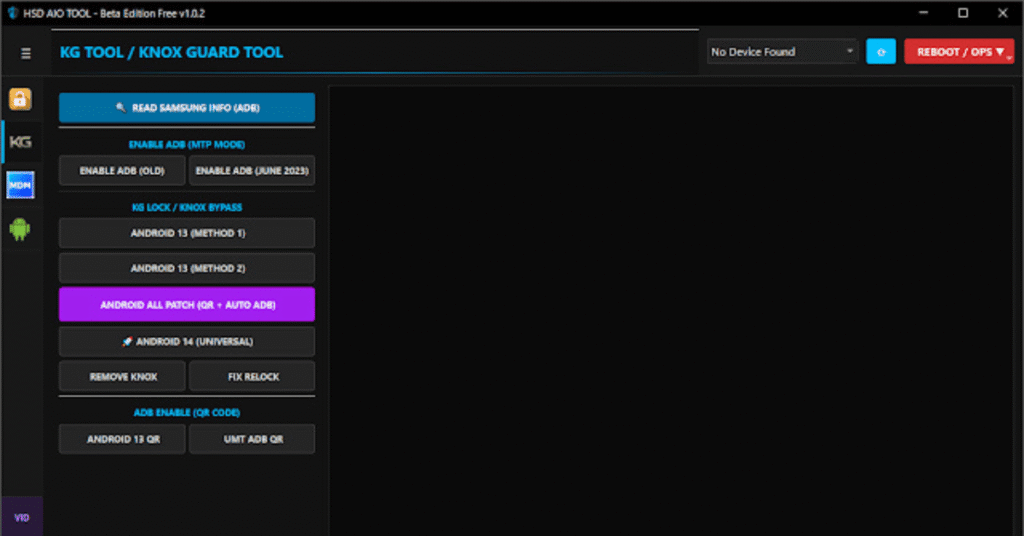The height and width of the screenshot is (536, 1024).
Task: Run Android 13 (Method 1) bypass
Action: tap(187, 233)
